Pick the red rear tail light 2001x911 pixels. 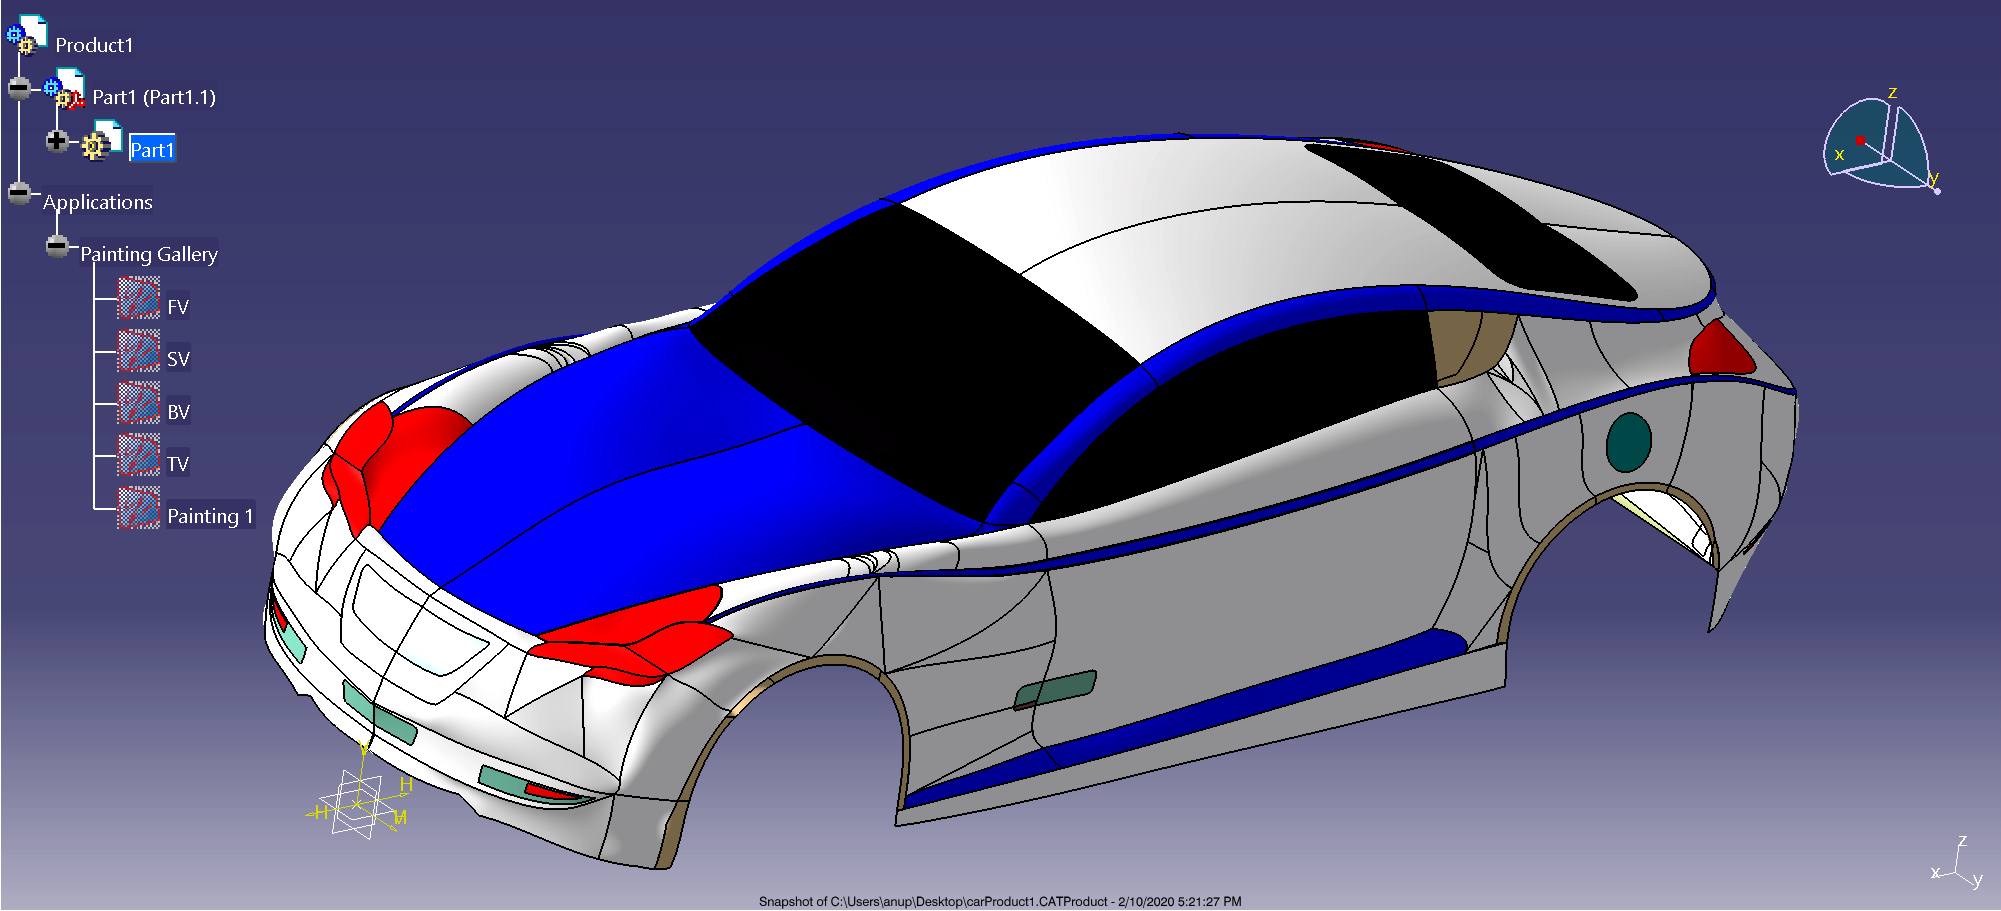[1720, 348]
